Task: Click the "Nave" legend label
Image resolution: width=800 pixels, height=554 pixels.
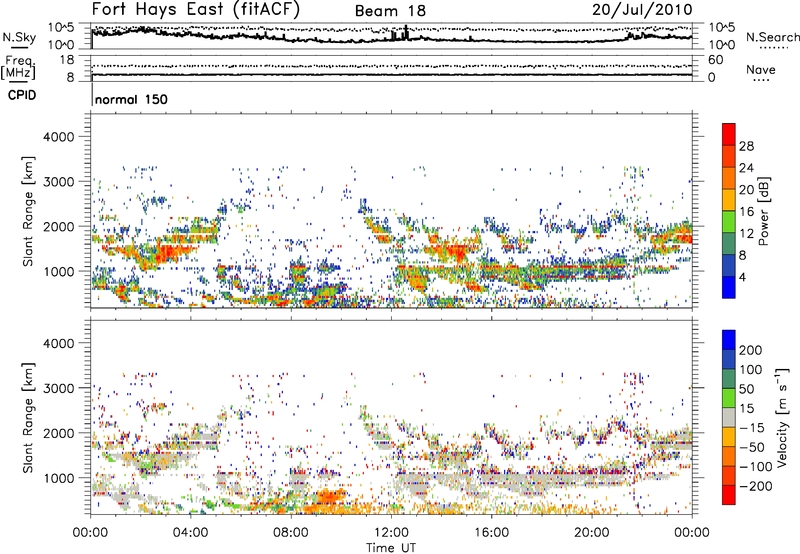Action: point(760,69)
